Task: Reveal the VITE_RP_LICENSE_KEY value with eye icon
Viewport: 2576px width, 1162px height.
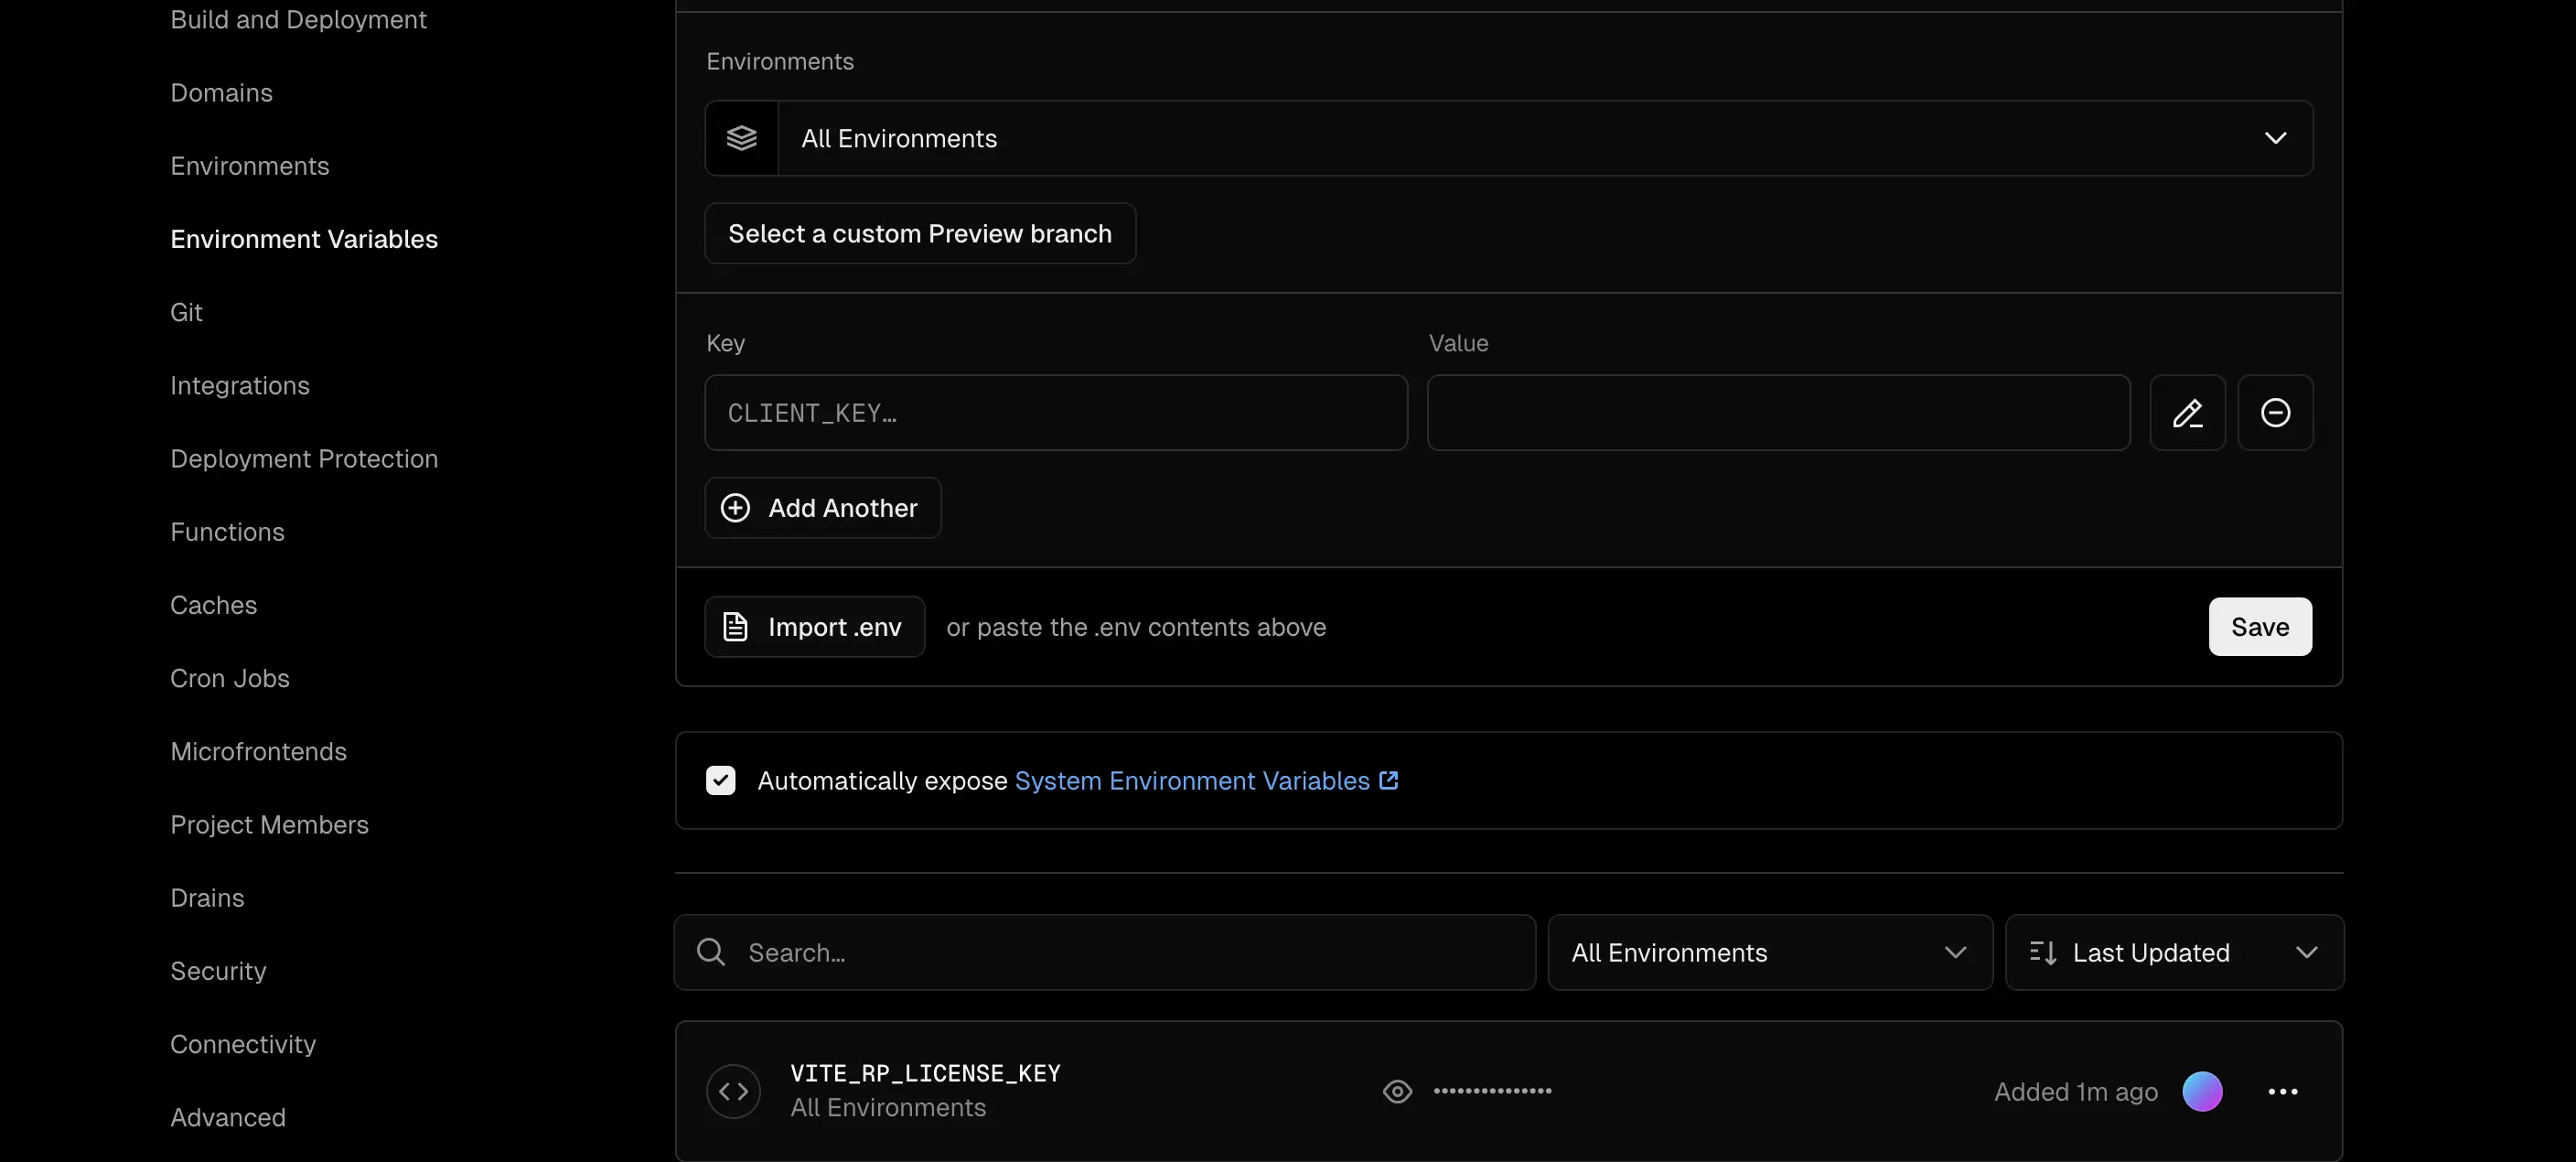Action: pyautogui.click(x=1397, y=1091)
